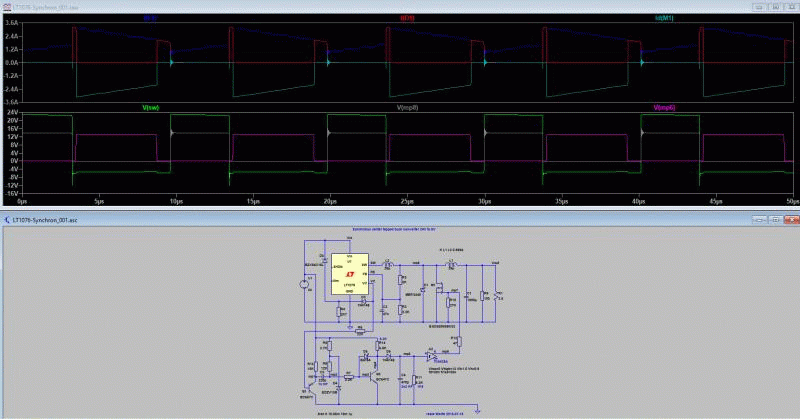The height and width of the screenshot is (420, 800).
Task: Click the 24V voltage axis label
Action: coord(12,112)
